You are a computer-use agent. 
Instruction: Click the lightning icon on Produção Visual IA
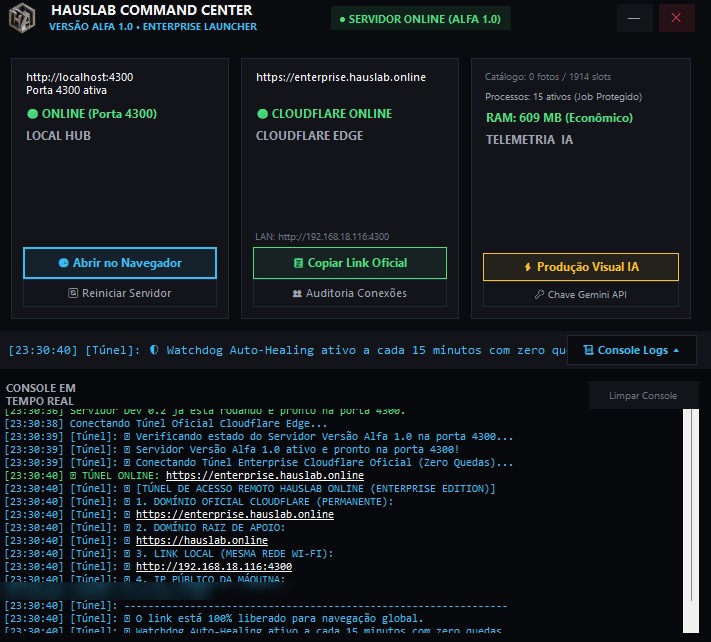coord(528,267)
